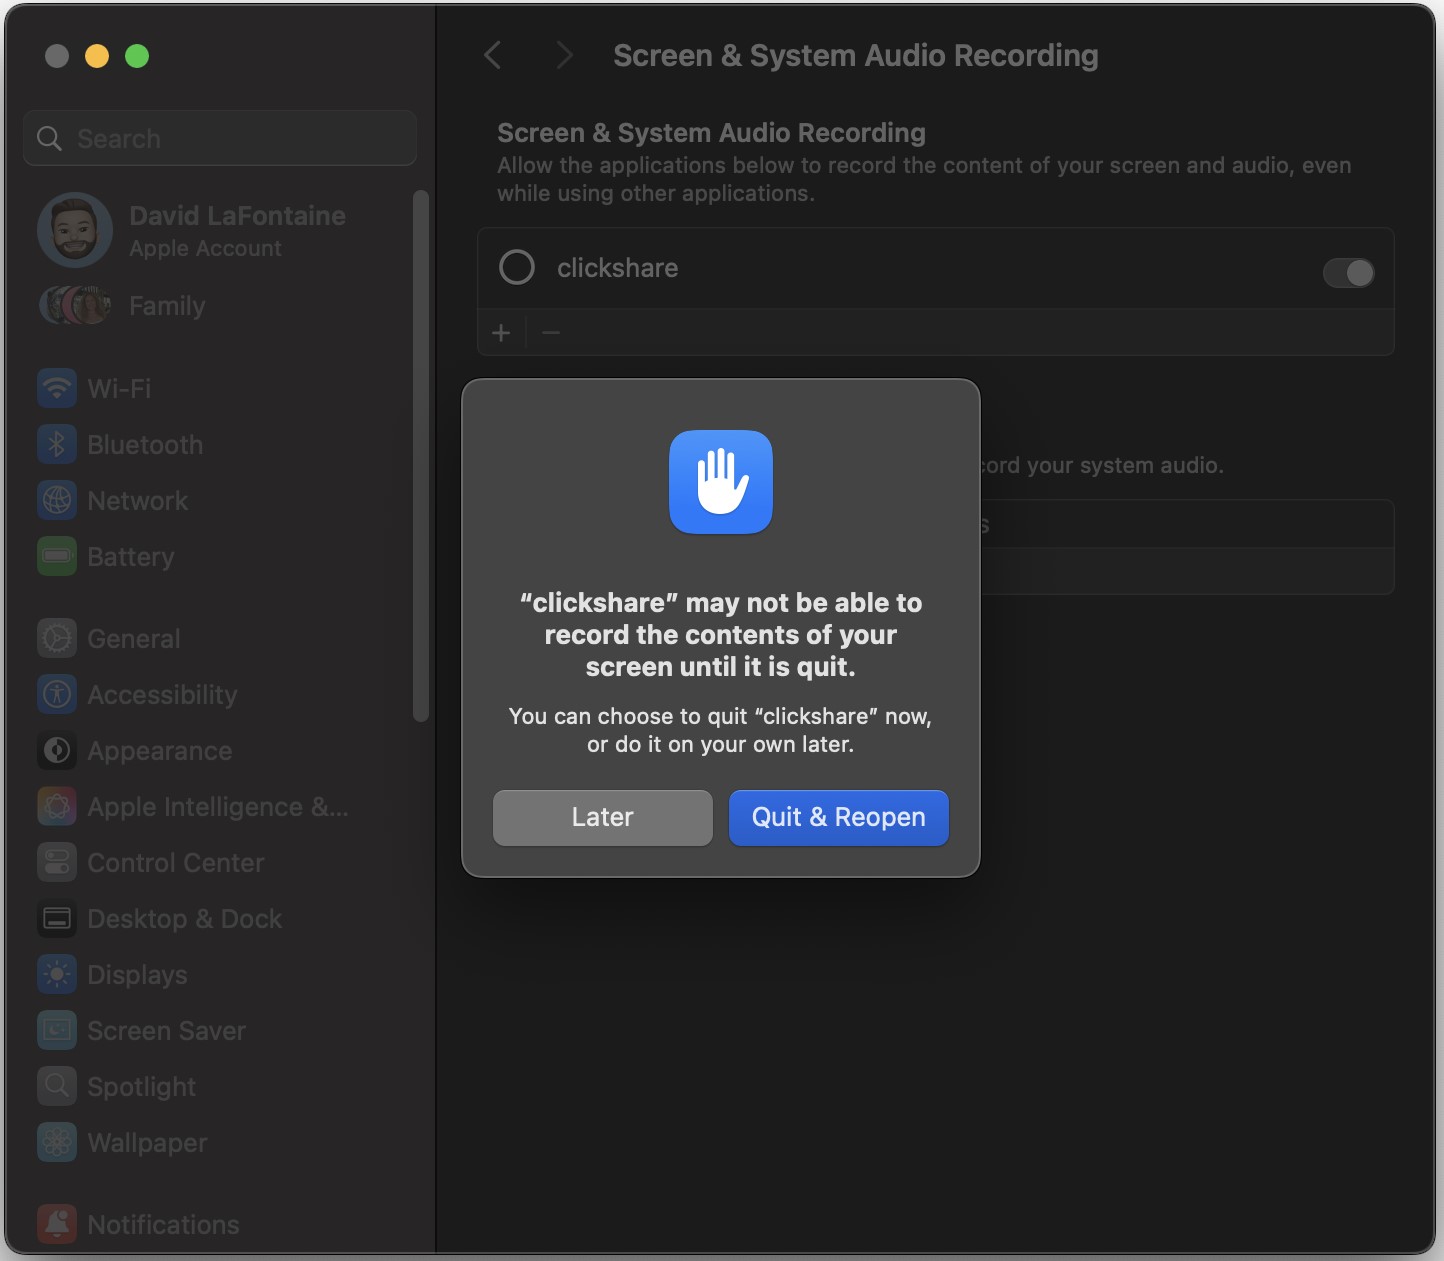The height and width of the screenshot is (1261, 1444).
Task: Click the green zoom window button
Action: coord(137,56)
